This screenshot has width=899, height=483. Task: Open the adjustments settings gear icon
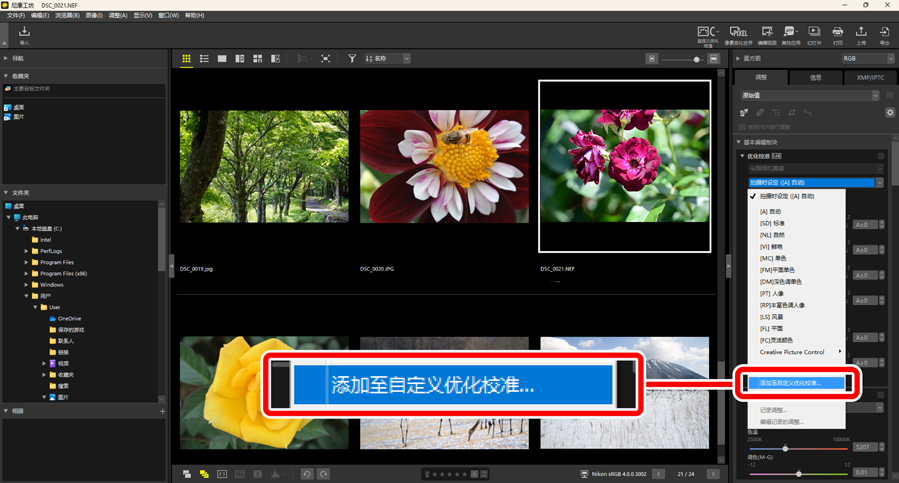889,113
